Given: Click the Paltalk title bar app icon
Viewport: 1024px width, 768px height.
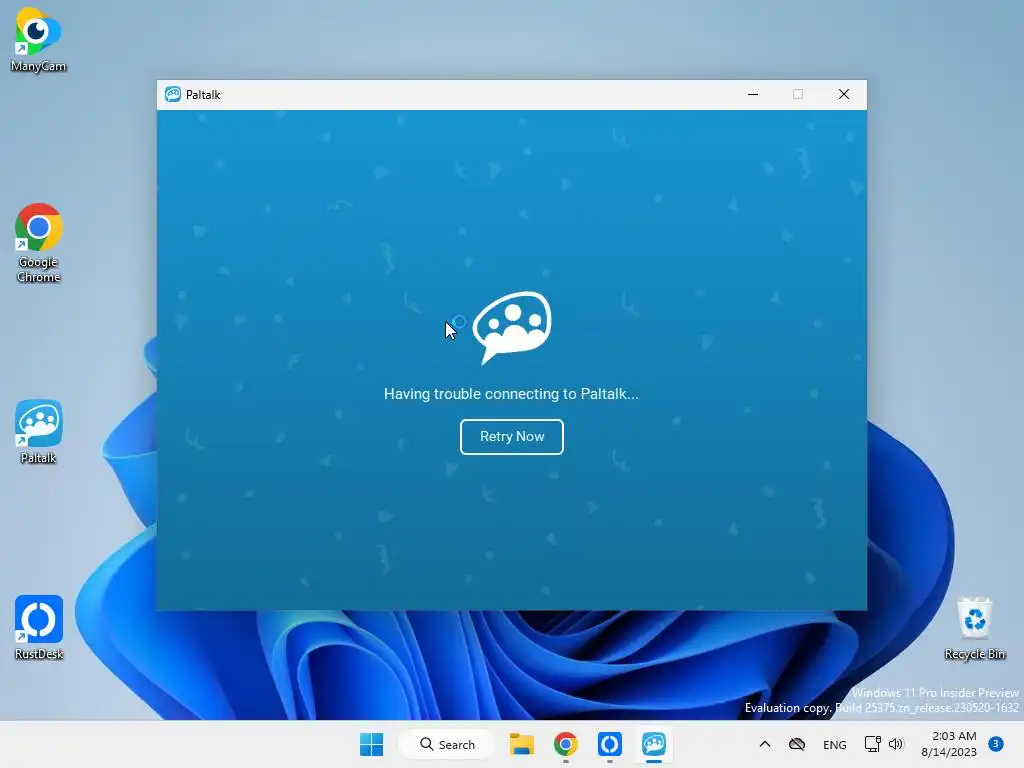Looking at the screenshot, I should (172, 95).
